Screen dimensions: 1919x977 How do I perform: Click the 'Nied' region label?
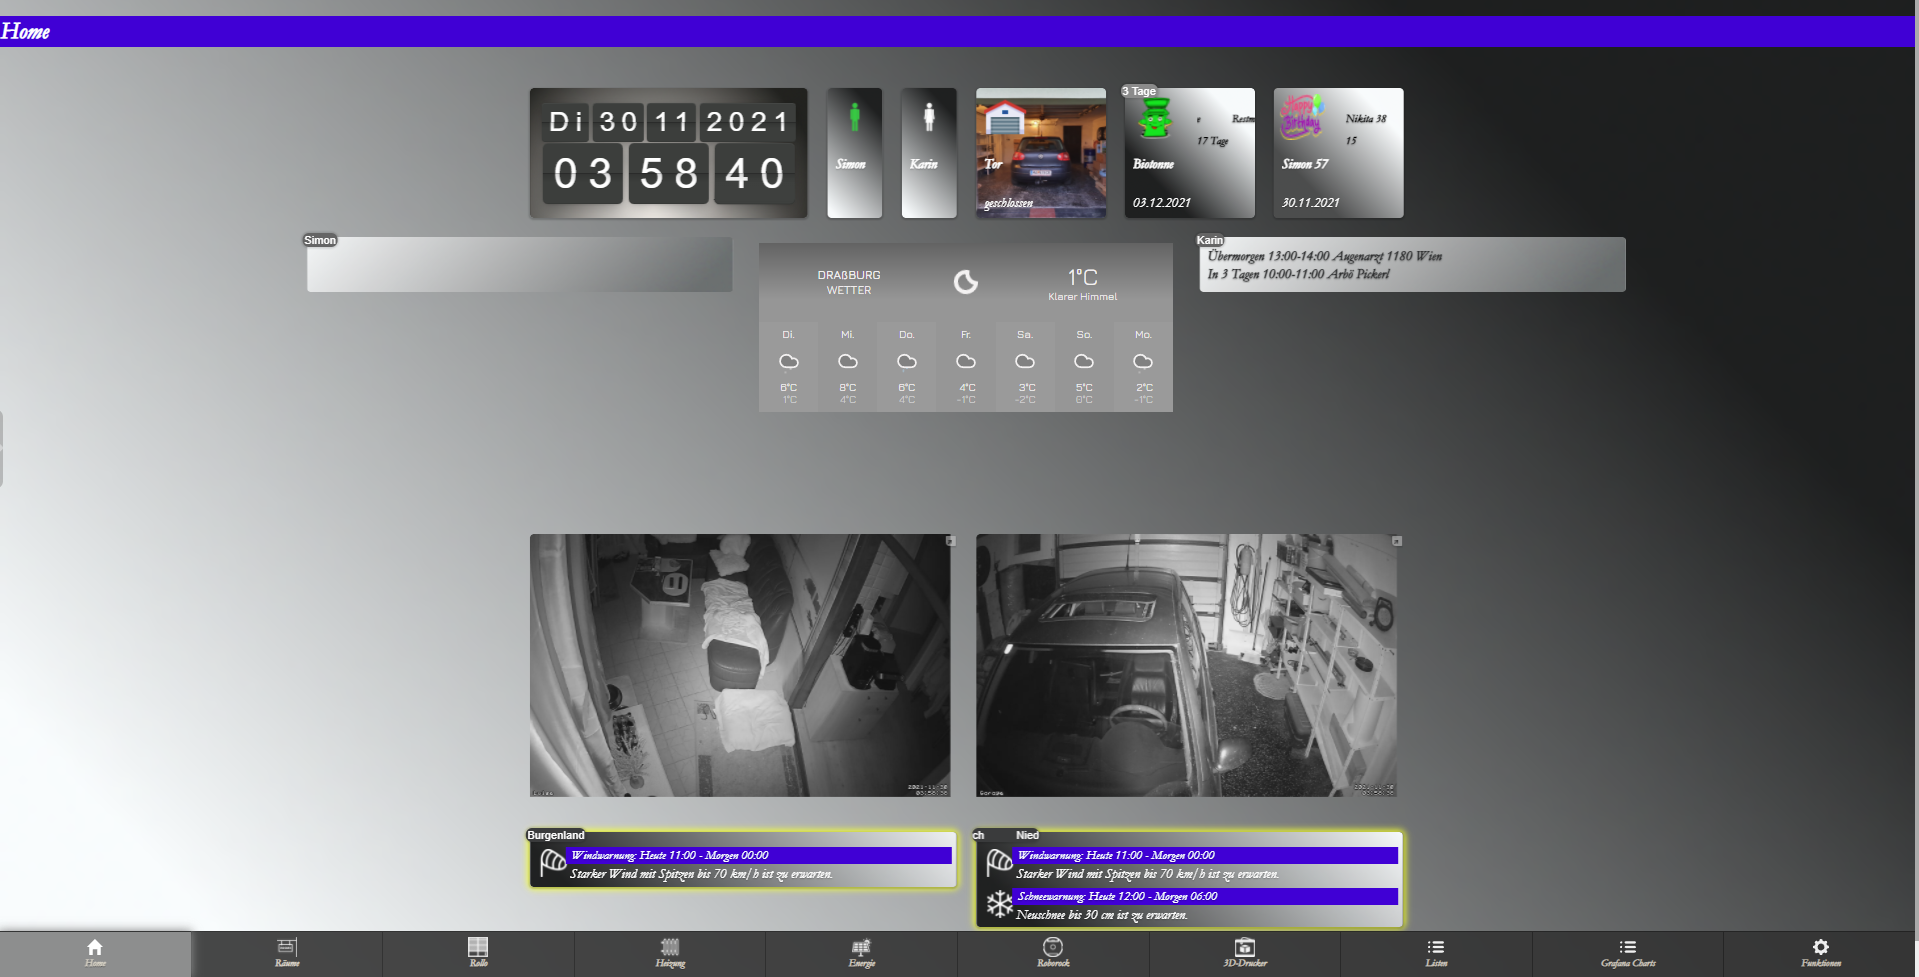click(x=1027, y=835)
